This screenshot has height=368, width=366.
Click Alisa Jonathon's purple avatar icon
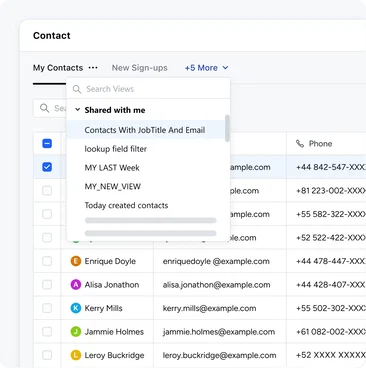(76, 285)
